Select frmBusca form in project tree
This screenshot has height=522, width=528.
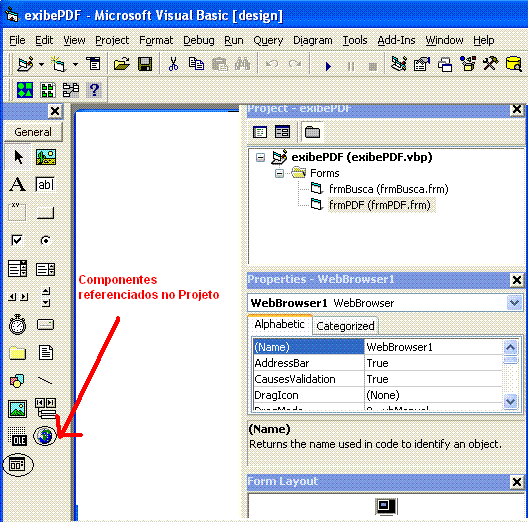click(x=389, y=189)
